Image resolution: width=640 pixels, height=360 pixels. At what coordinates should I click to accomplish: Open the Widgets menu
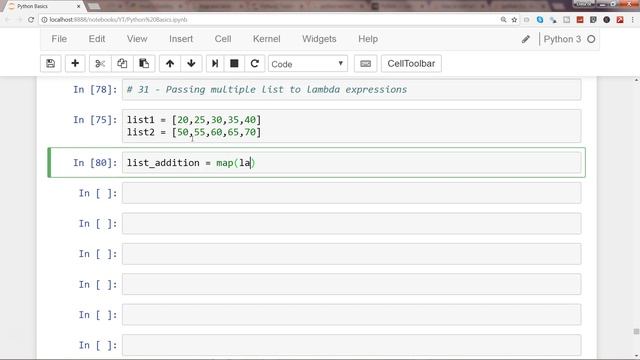[319, 39]
